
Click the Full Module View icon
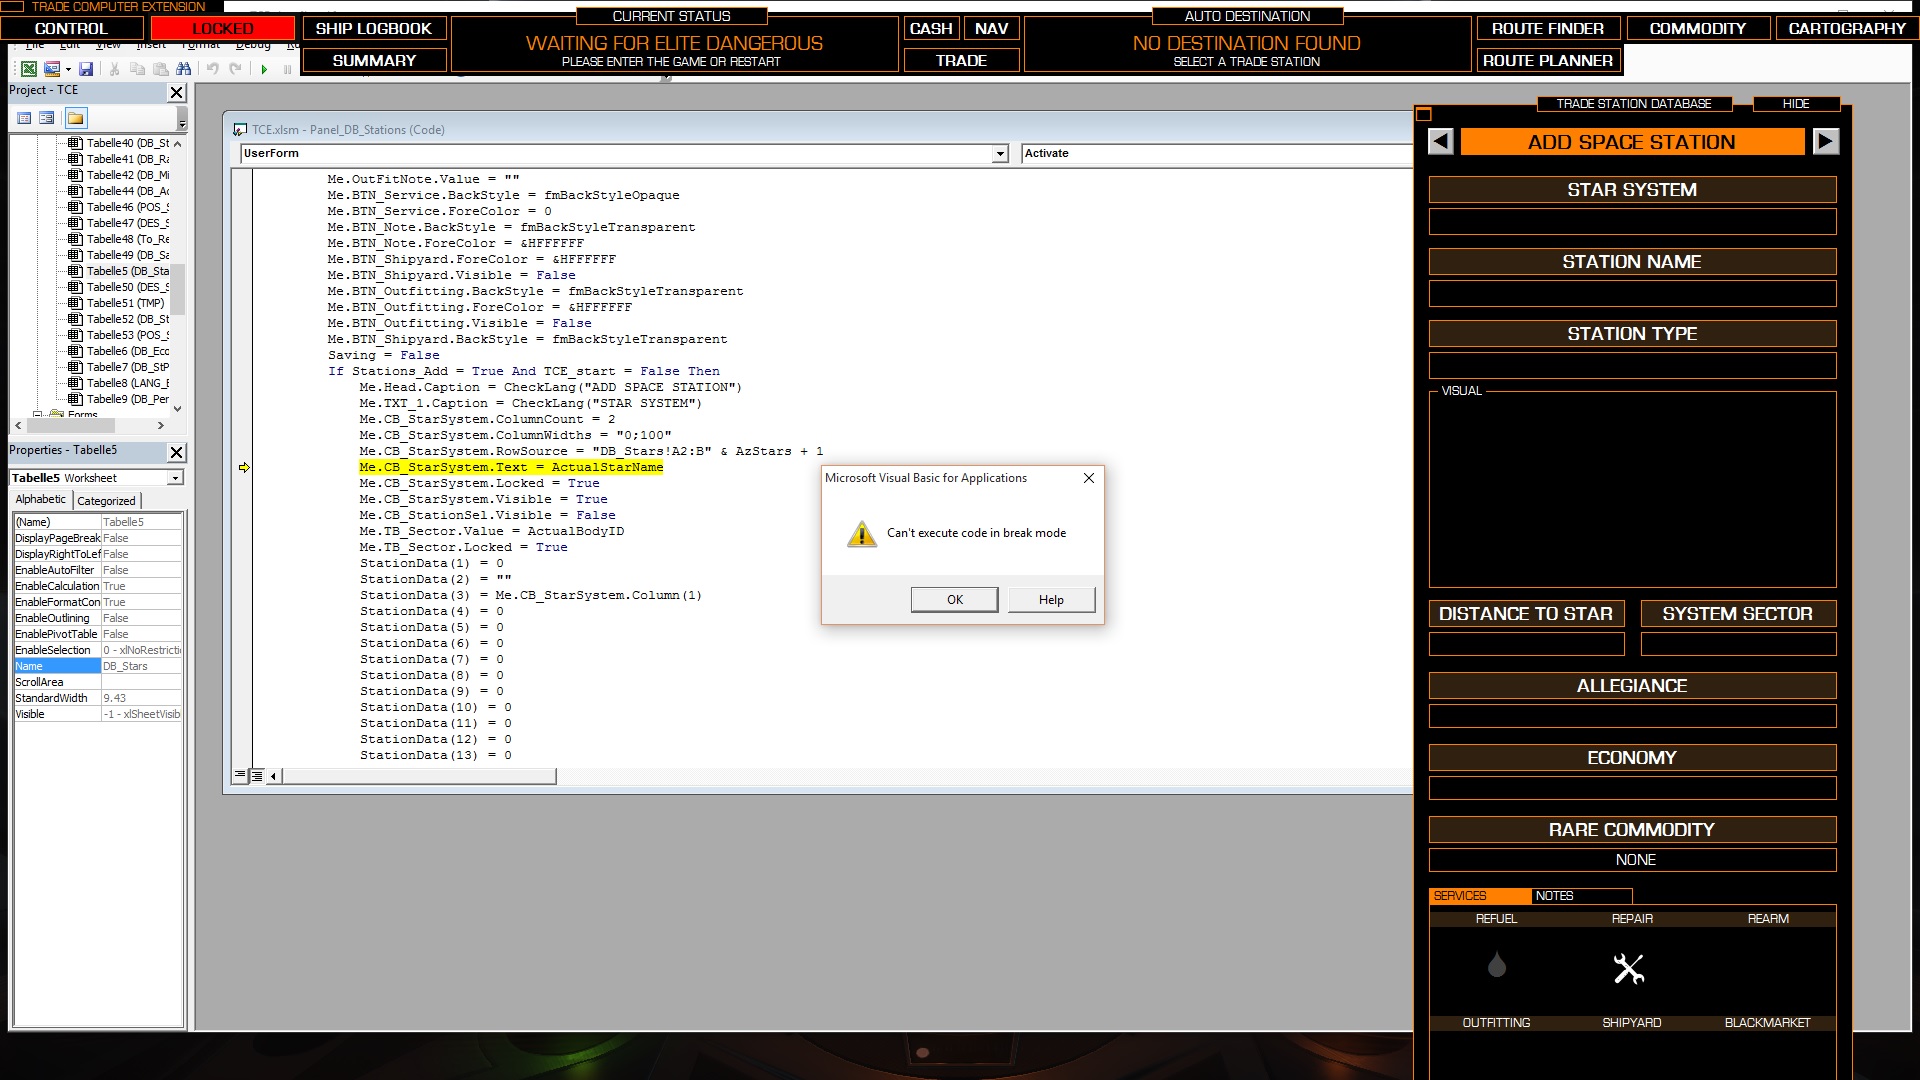pos(257,775)
